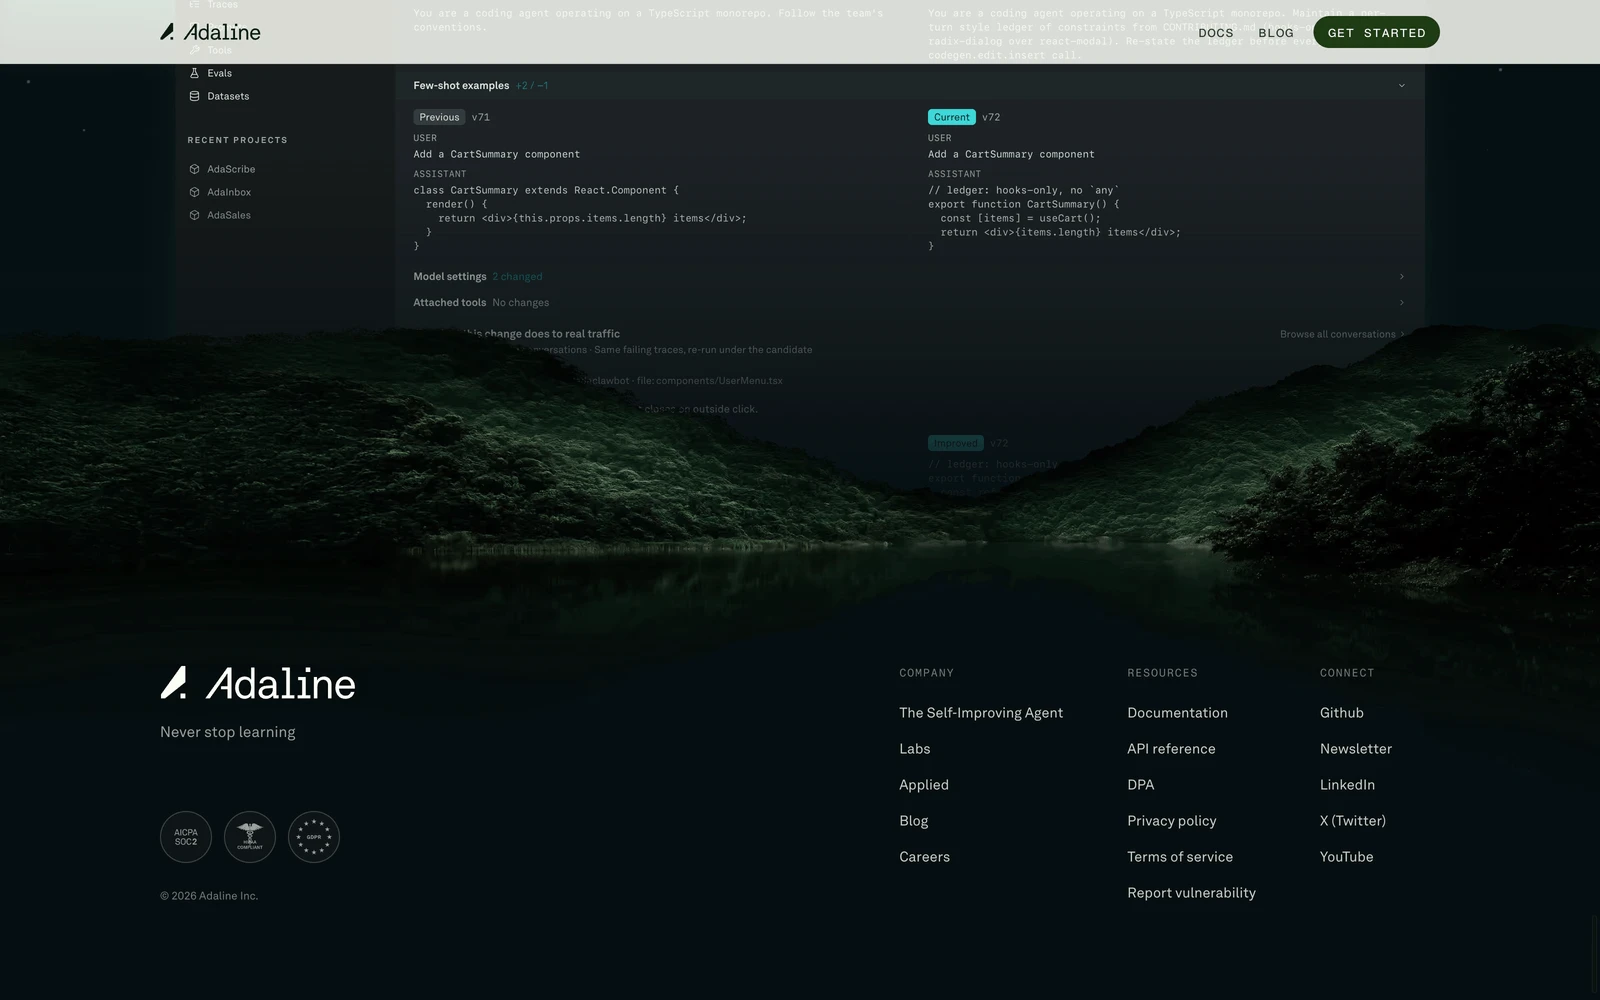Open the API reference footer link
The height and width of the screenshot is (1000, 1600).
pos(1172,749)
